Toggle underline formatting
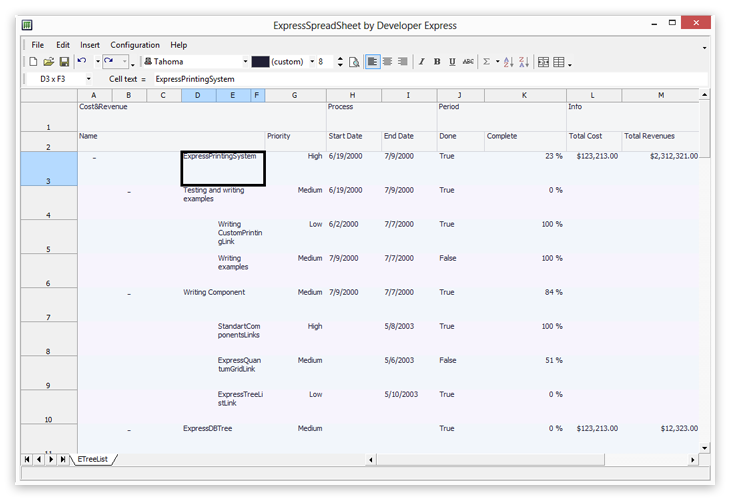The image size is (730, 500). [x=452, y=62]
